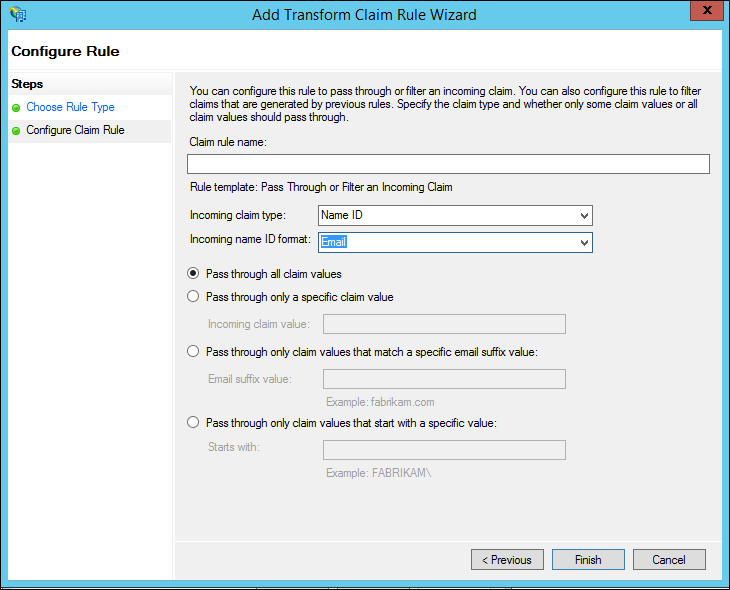Click the green bullet beside Choose Rule Type
This screenshot has width=730, height=590.
coord(16,108)
